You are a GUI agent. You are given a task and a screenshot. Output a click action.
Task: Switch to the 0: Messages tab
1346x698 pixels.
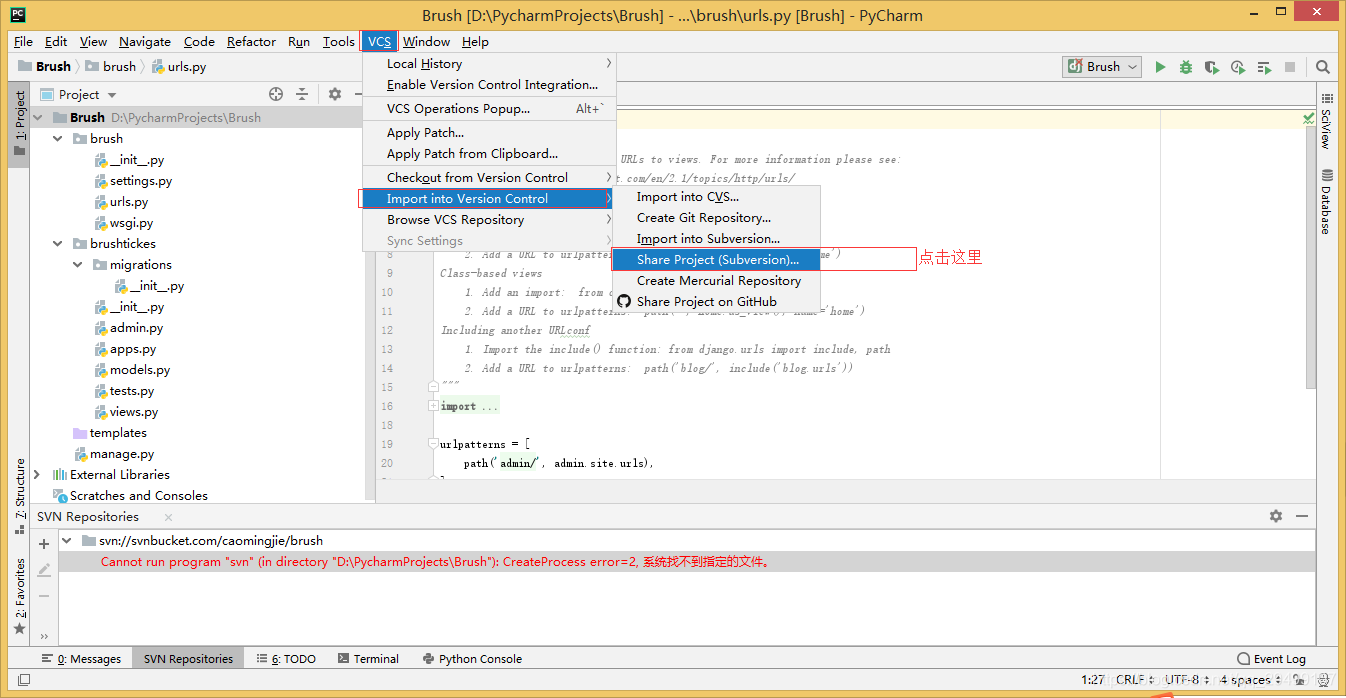coord(81,659)
